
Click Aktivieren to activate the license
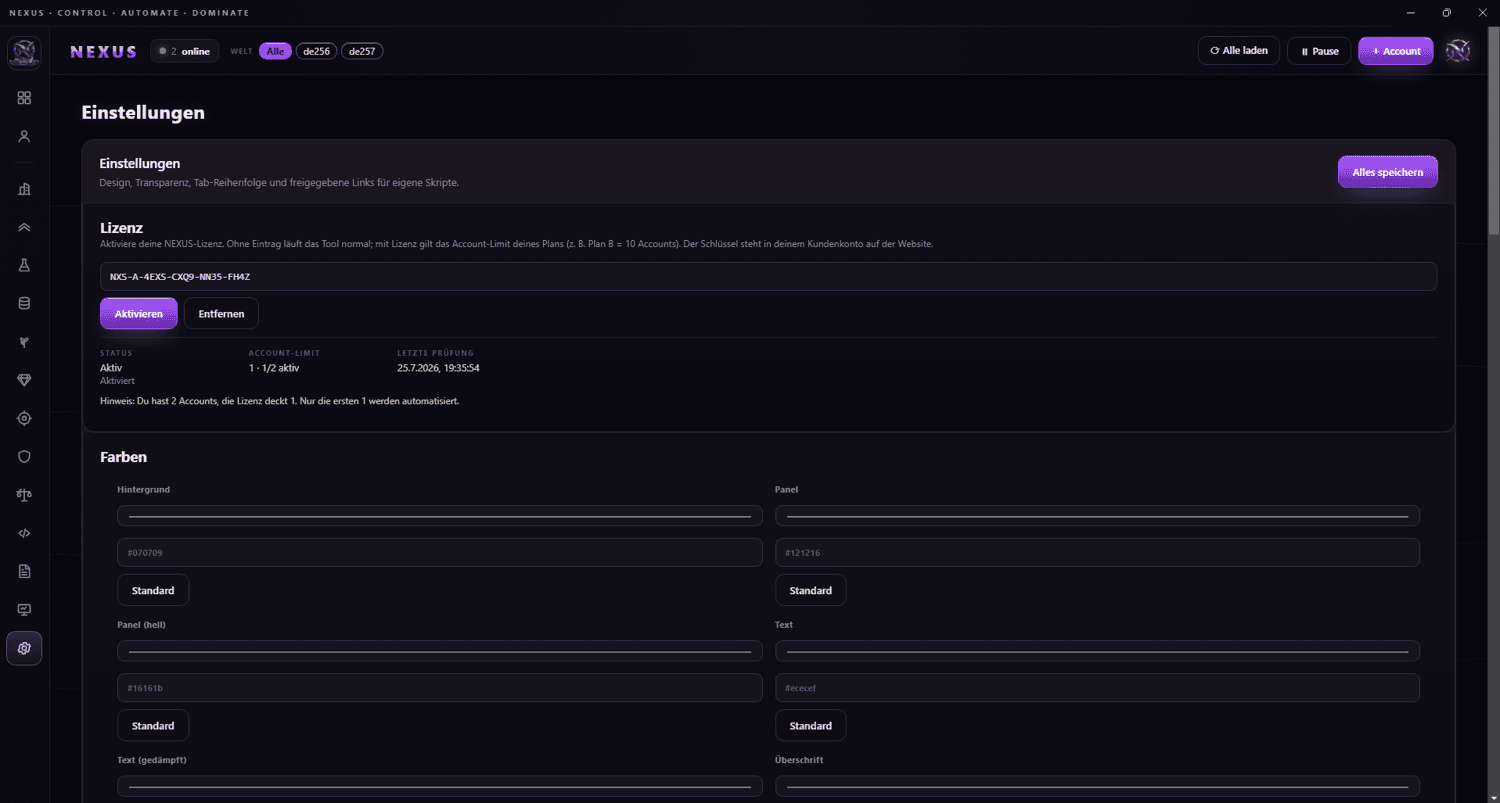139,314
